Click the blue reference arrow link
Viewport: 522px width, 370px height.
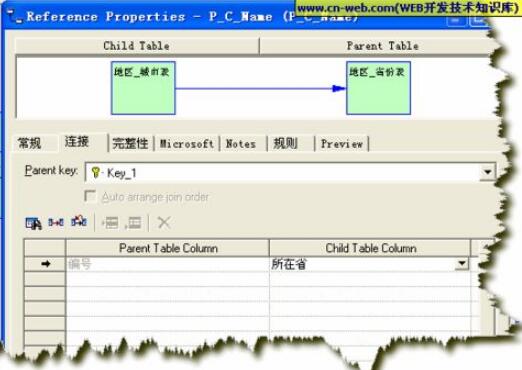261,88
